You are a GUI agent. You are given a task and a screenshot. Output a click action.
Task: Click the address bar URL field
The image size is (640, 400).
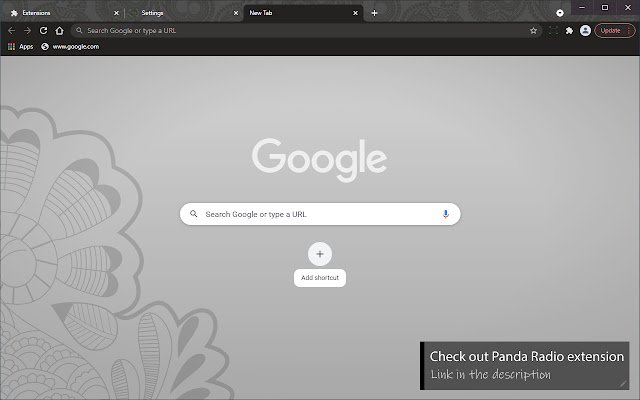point(306,31)
